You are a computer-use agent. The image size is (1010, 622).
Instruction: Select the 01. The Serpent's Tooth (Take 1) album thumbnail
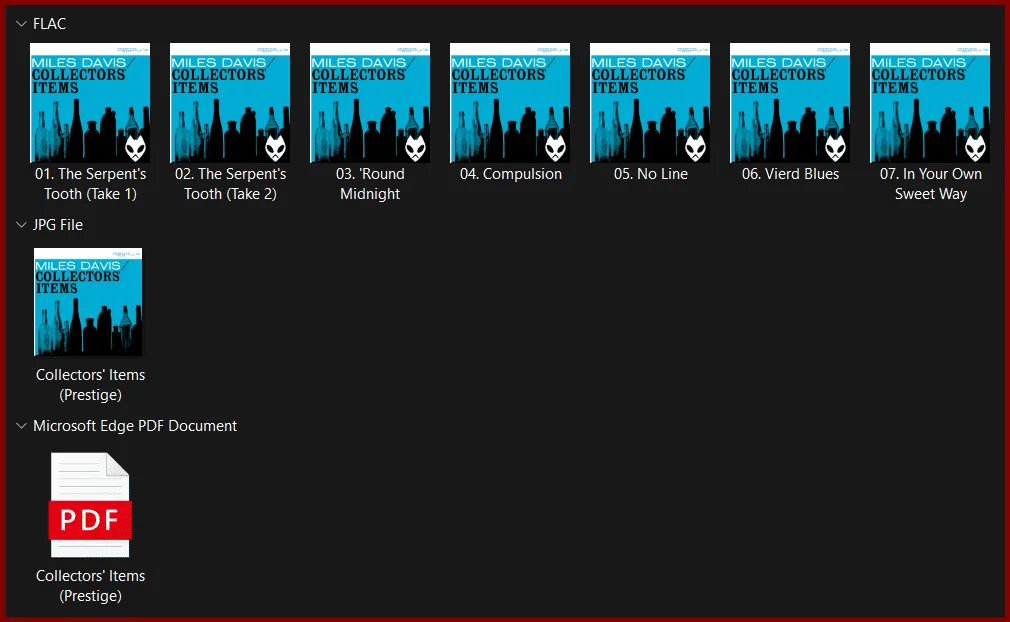click(x=90, y=103)
